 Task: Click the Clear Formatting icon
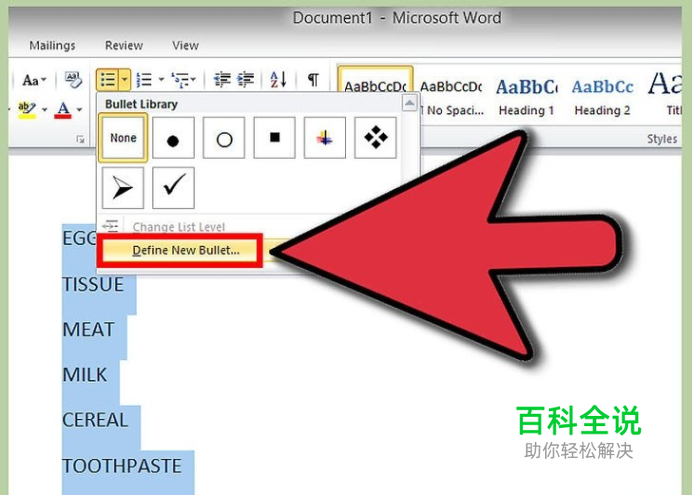tap(73, 80)
